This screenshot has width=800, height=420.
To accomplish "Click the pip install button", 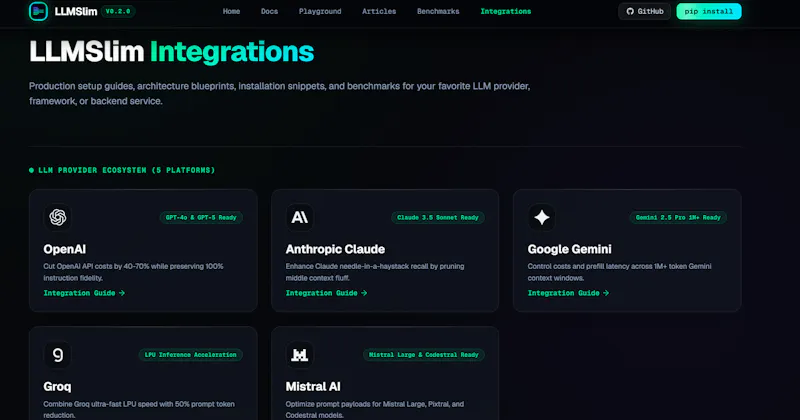I will (709, 11).
